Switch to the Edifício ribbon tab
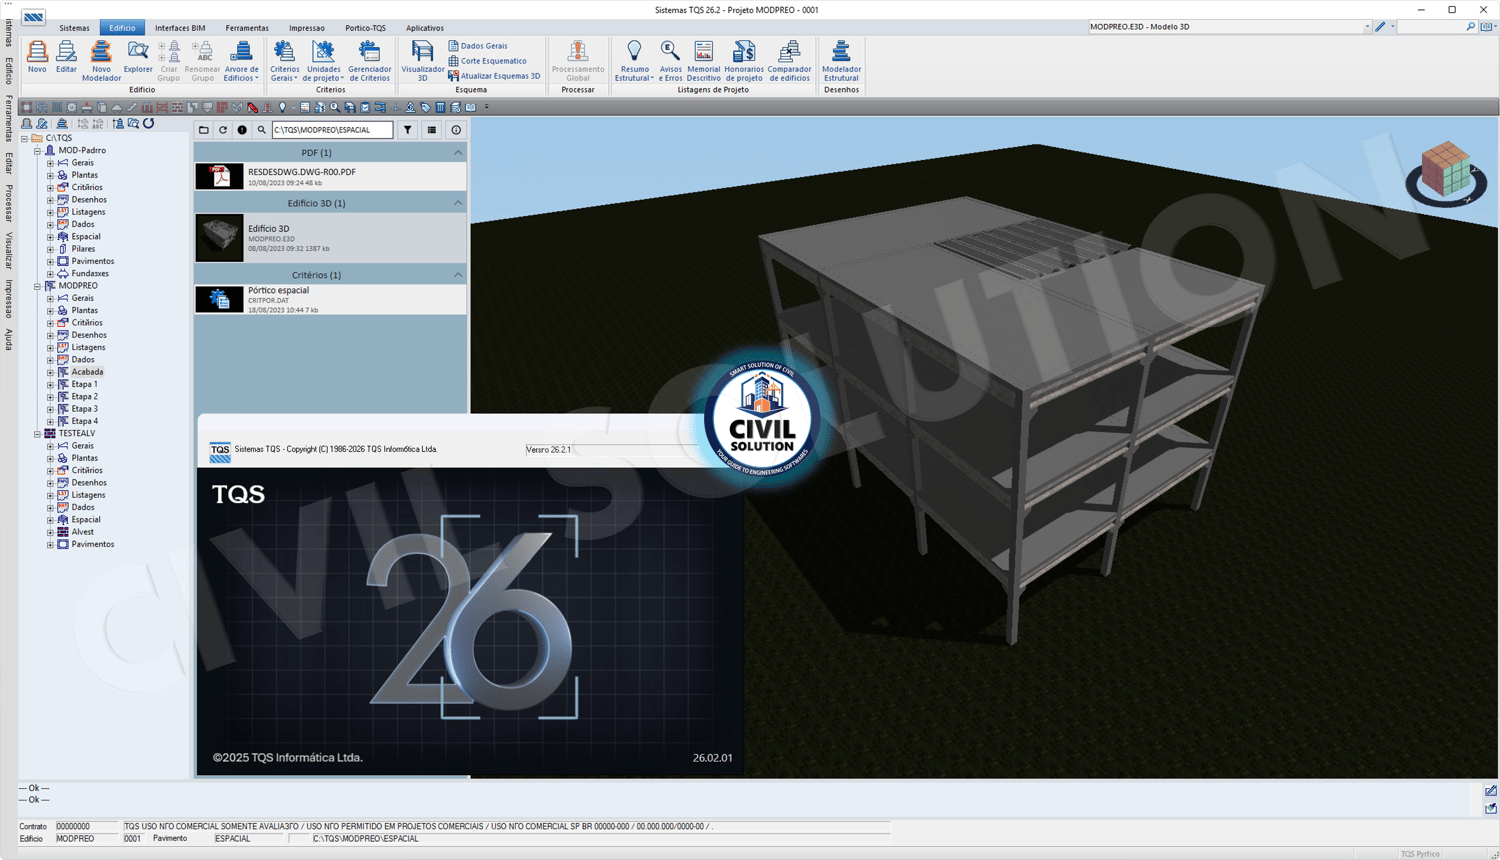 122,28
